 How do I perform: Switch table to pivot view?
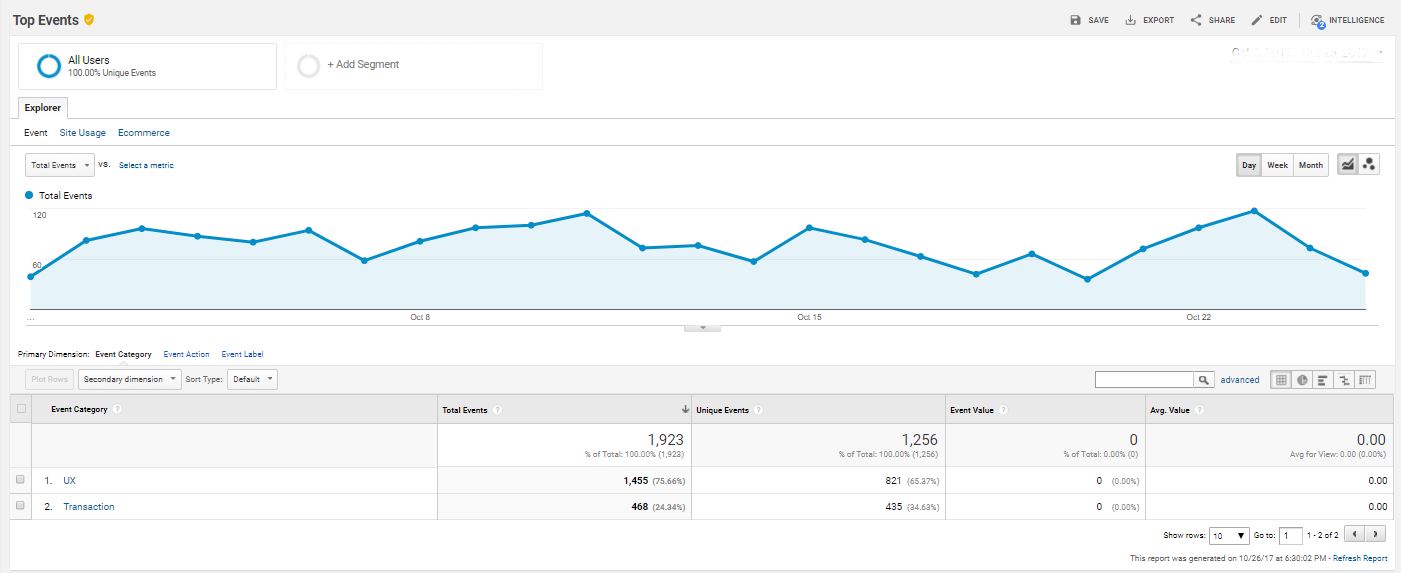coord(1366,380)
